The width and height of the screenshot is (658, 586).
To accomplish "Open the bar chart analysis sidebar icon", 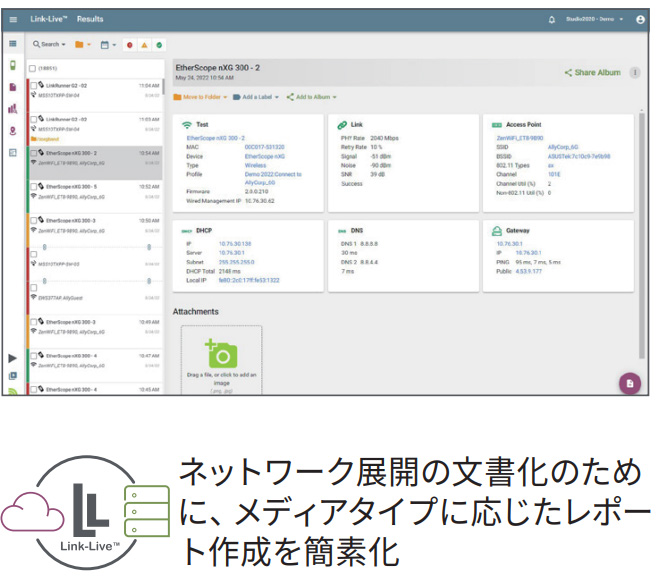I will pyautogui.click(x=13, y=109).
